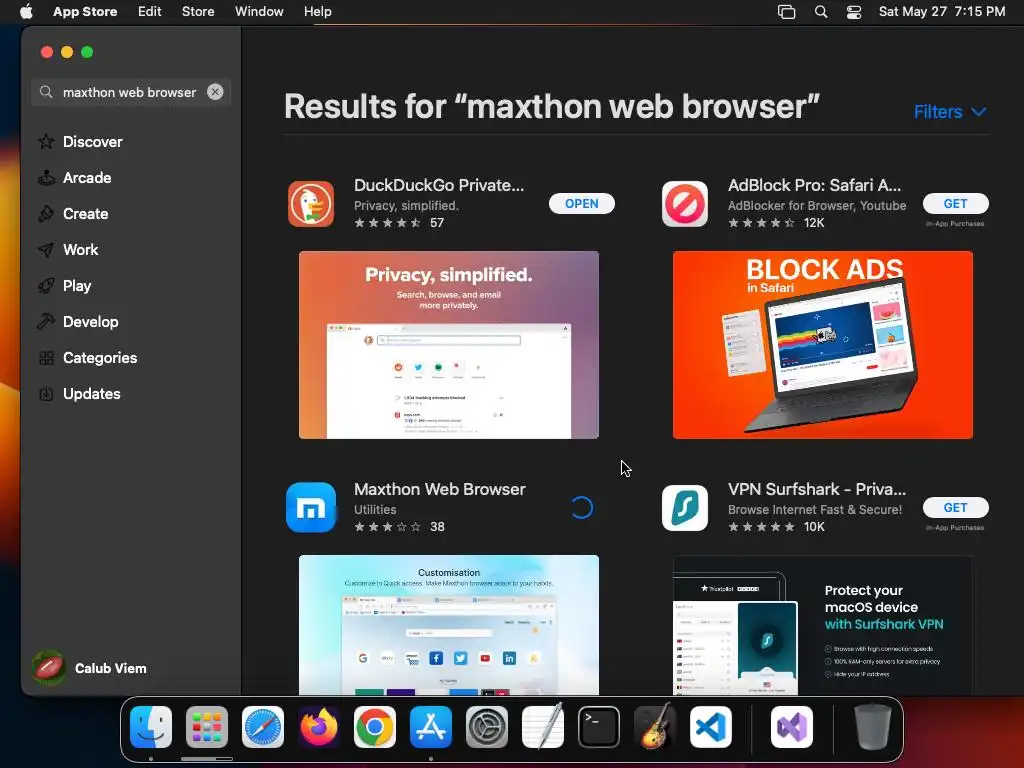
Task: Expand the Filters dropdown
Action: tap(950, 112)
